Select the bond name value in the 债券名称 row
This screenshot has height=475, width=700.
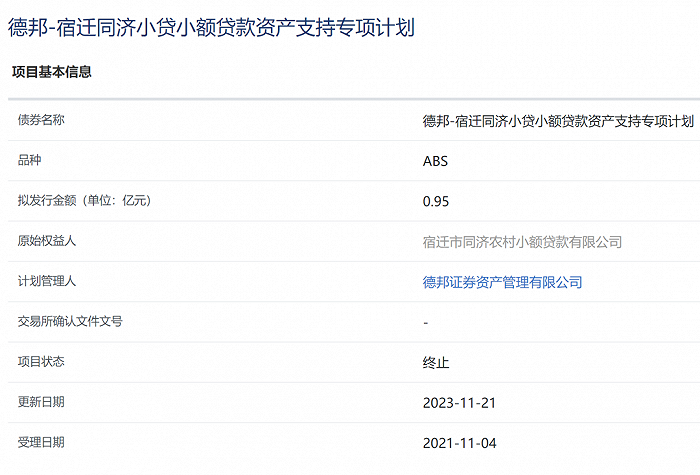(558, 121)
